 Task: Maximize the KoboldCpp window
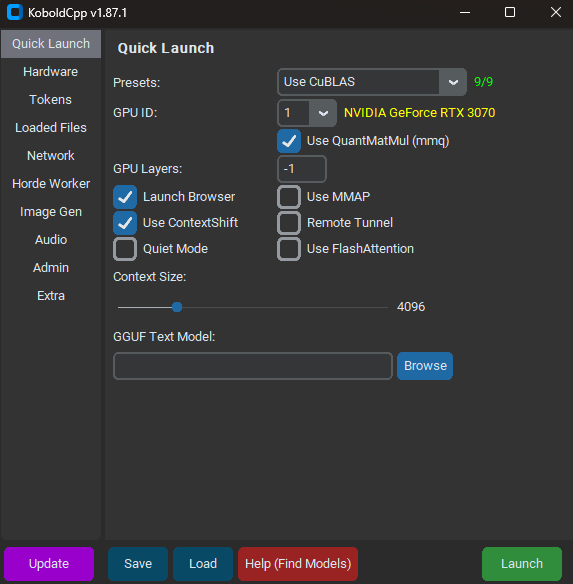[510, 12]
